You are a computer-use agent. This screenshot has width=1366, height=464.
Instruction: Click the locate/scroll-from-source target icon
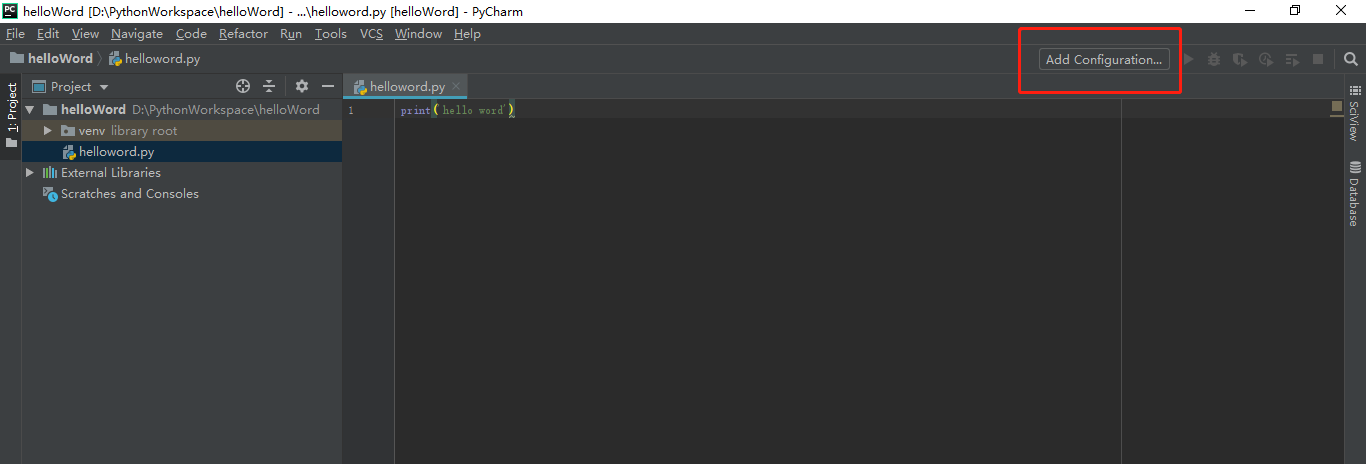(x=242, y=87)
